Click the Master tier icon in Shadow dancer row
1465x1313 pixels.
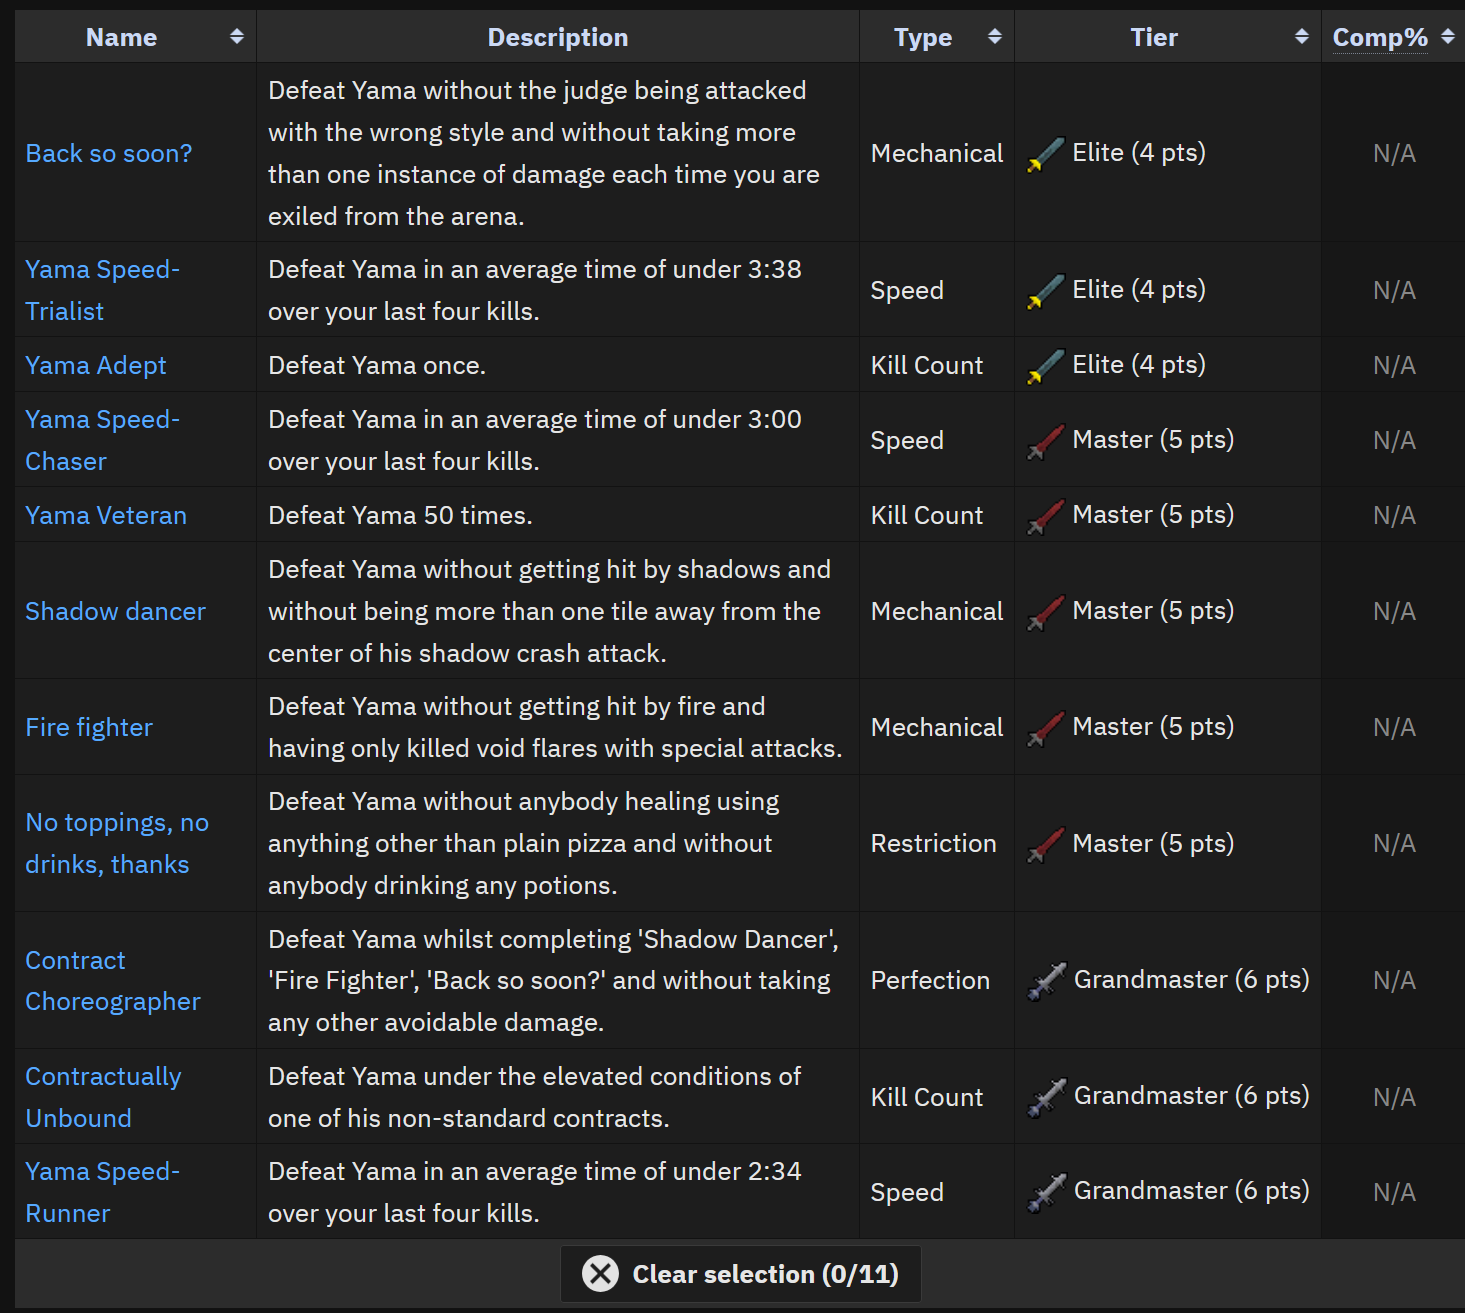click(x=1046, y=612)
